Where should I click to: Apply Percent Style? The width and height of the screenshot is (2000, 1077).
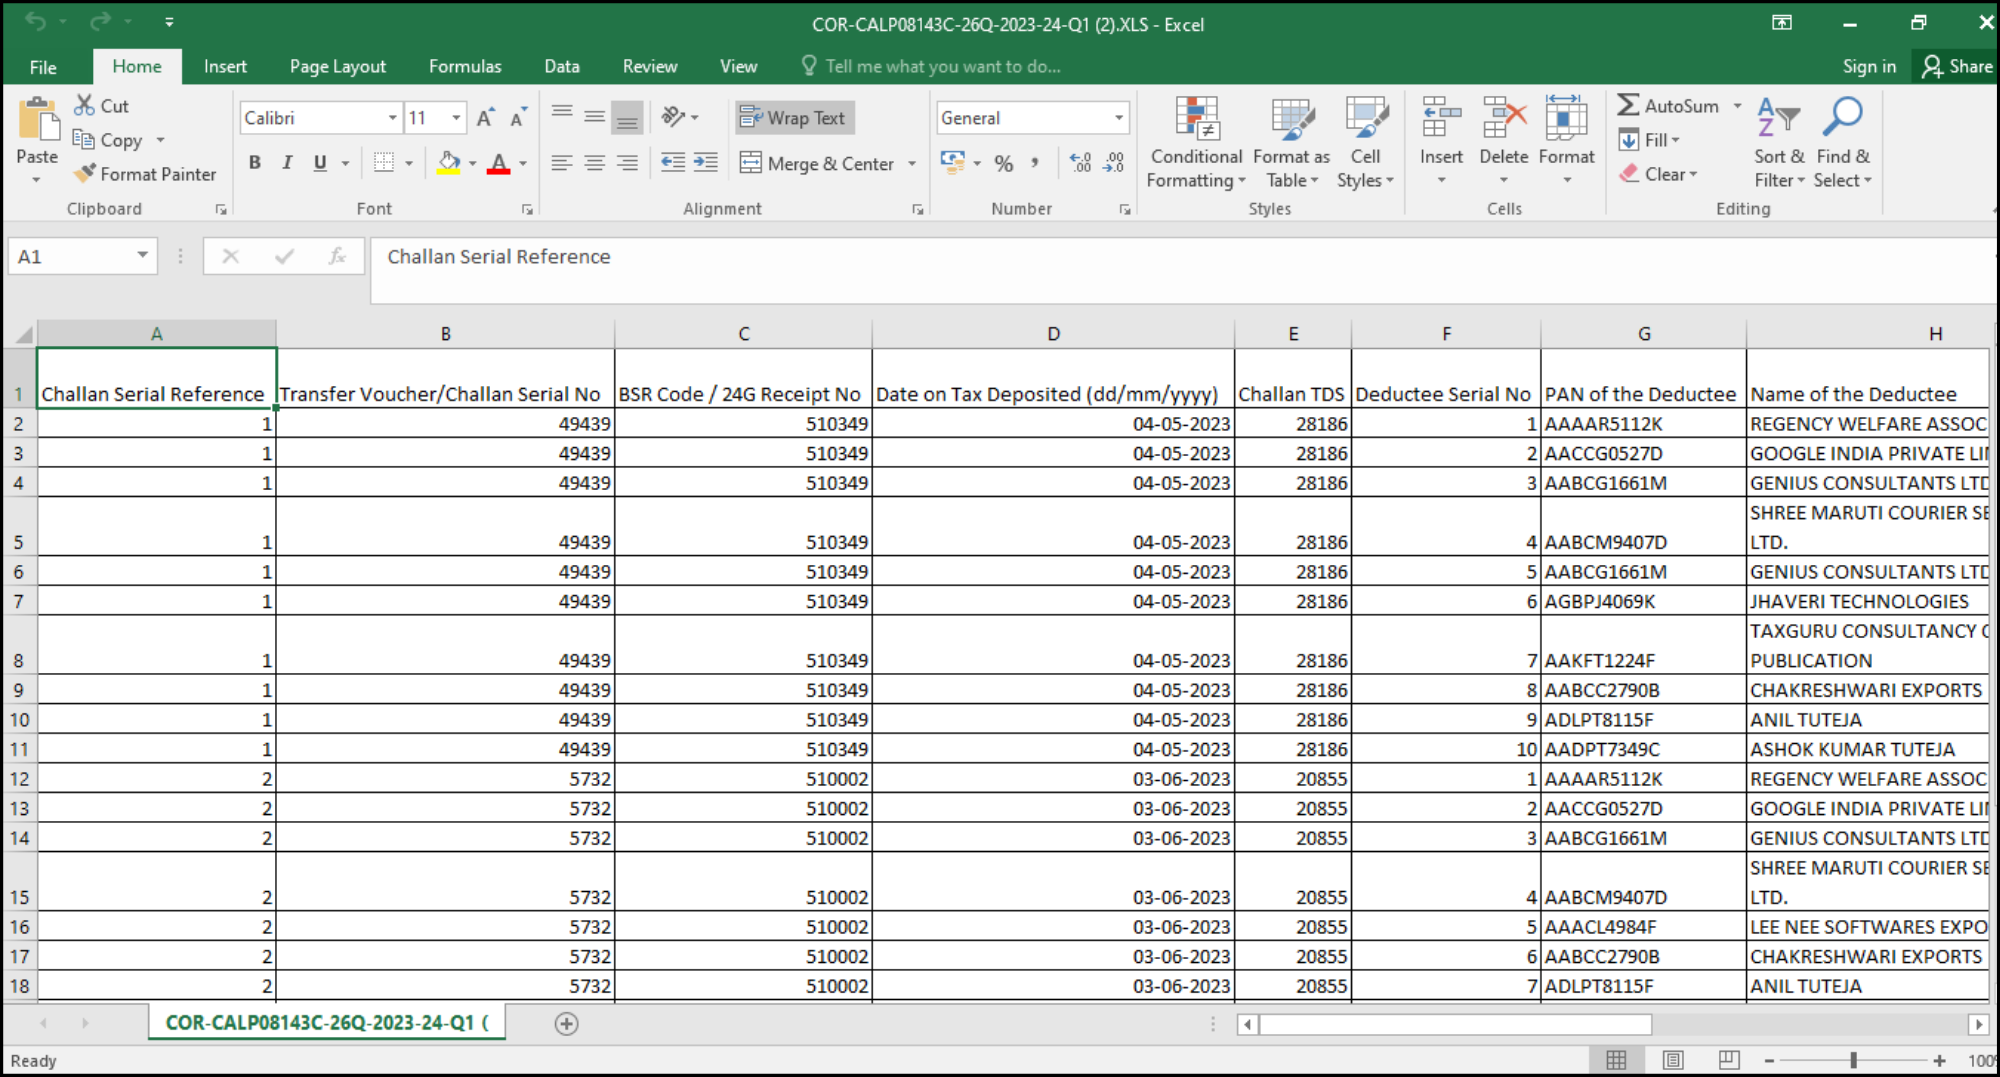coord(1004,163)
